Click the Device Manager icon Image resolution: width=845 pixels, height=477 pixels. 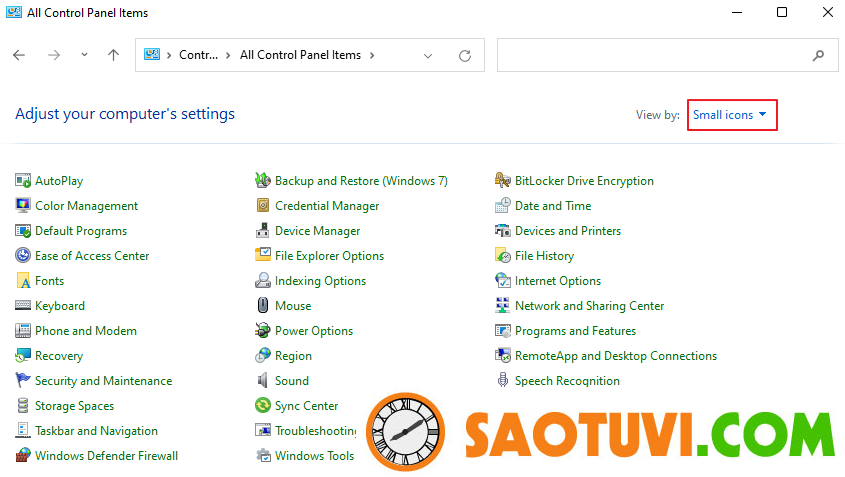262,231
